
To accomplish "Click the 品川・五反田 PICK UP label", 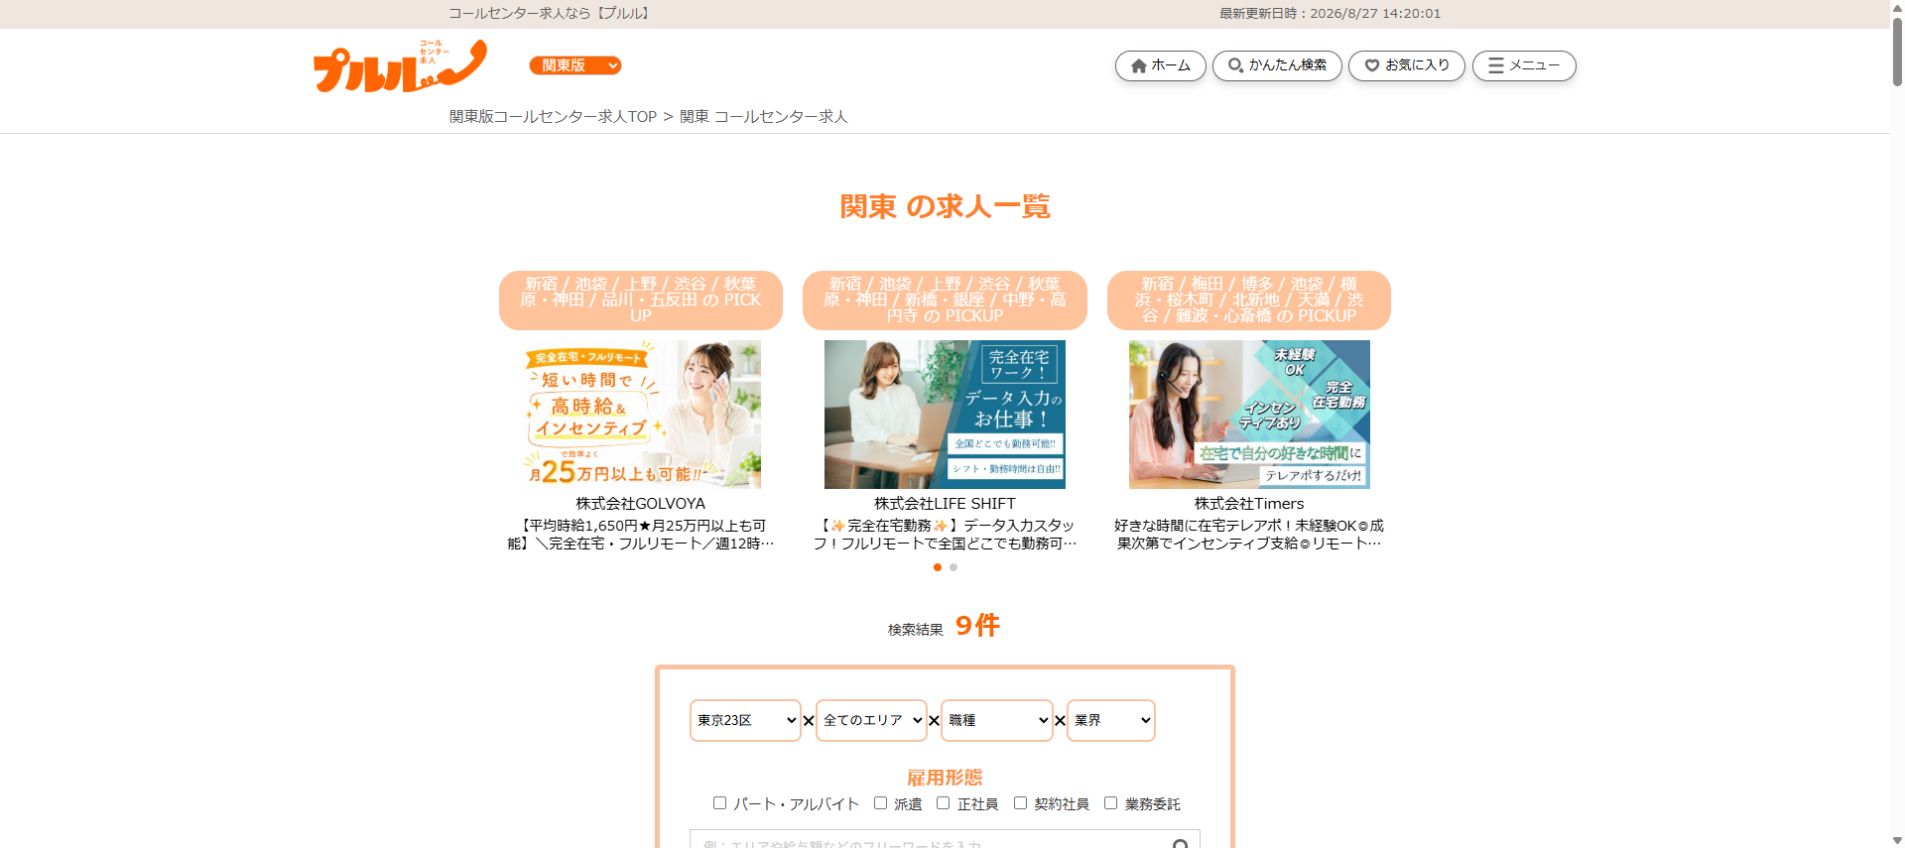I will pos(640,300).
